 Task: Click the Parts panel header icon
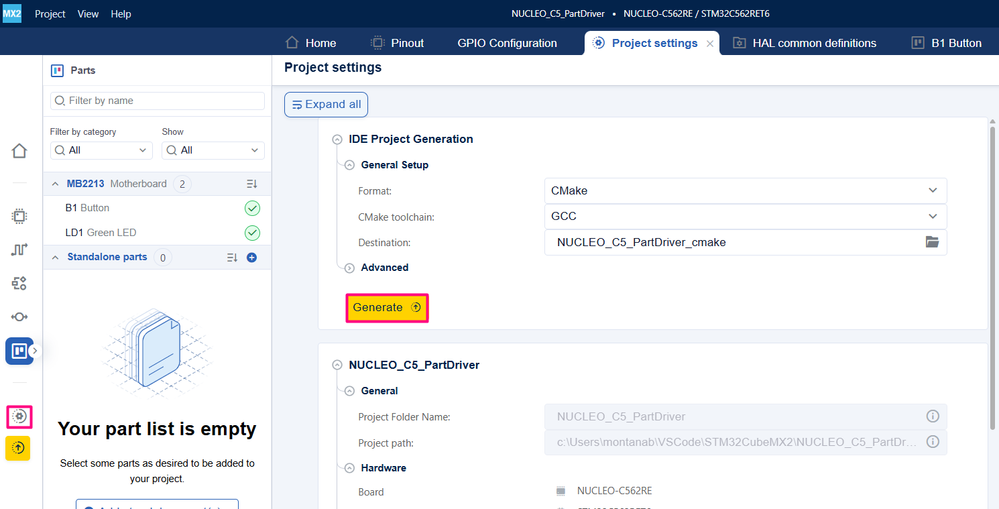point(57,71)
